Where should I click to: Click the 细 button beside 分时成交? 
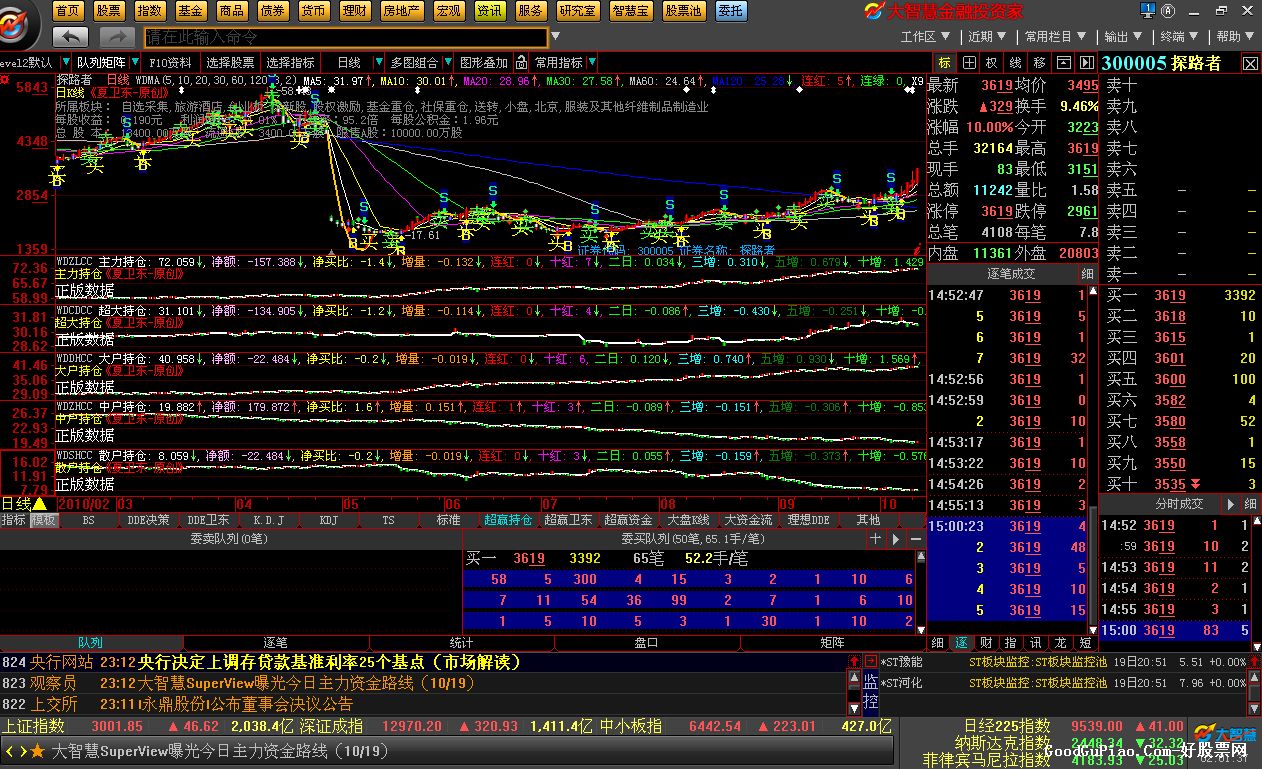click(1251, 504)
